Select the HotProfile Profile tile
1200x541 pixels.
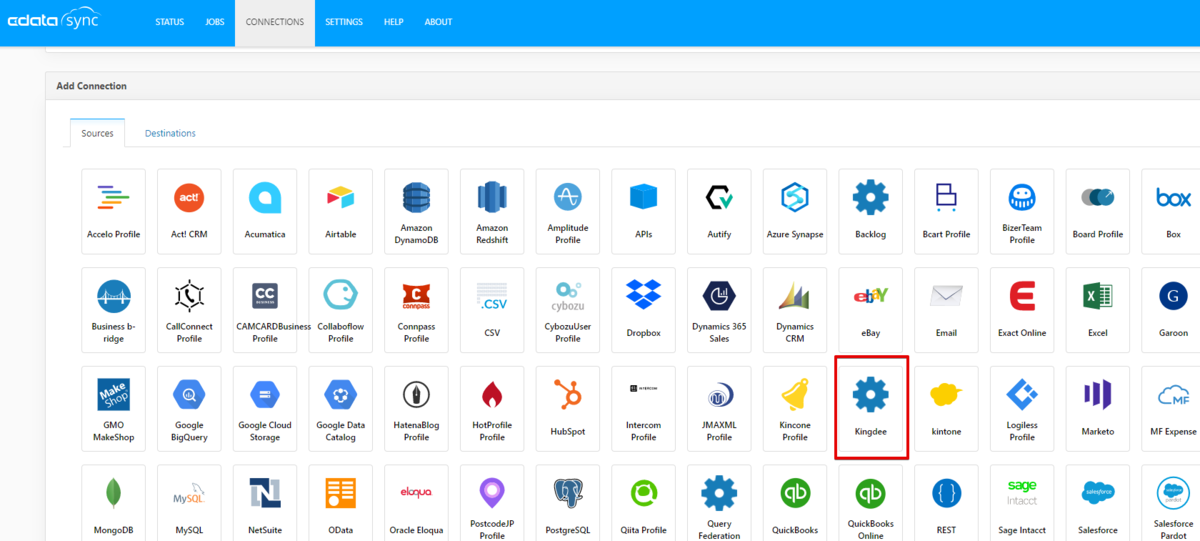pos(492,409)
